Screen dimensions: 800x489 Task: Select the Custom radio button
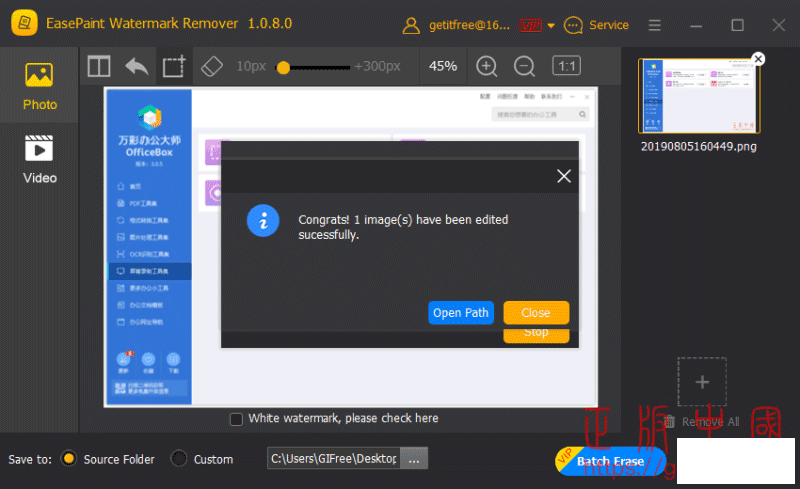[179, 458]
